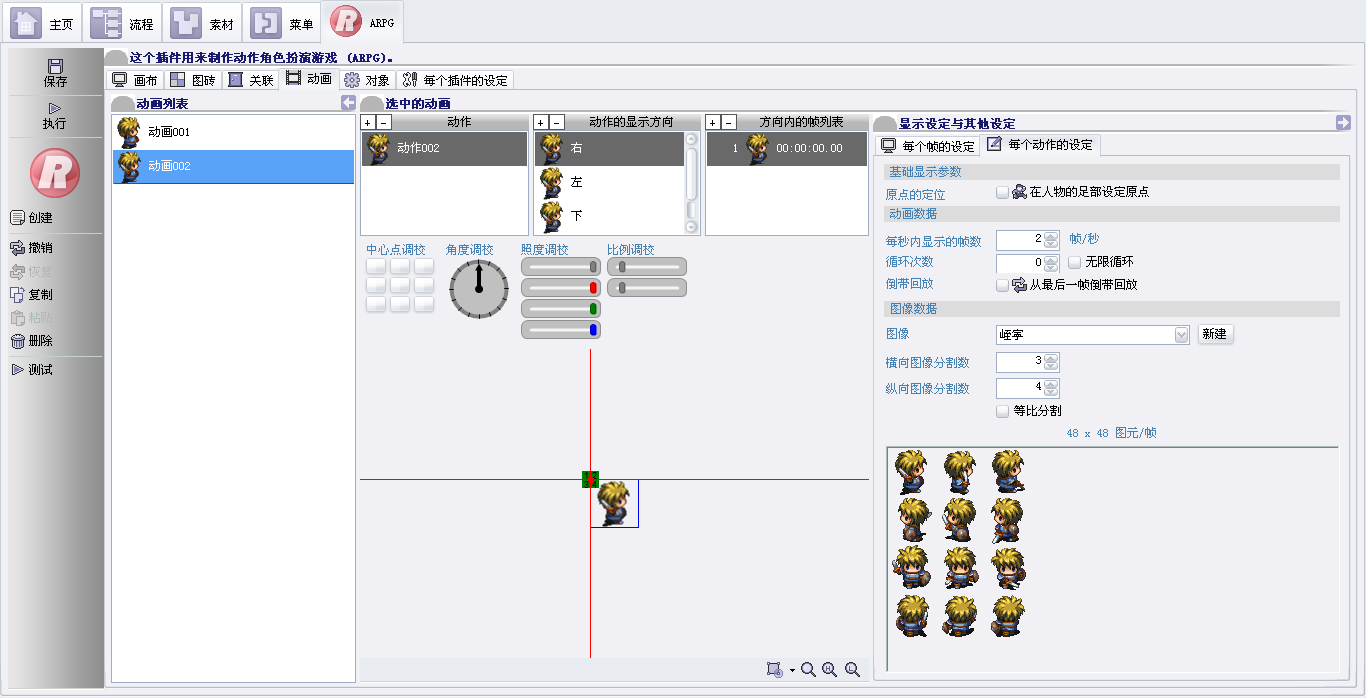Click the selection frame tool icon below the canvas
Screen dimensions: 1366x698
tap(774, 670)
